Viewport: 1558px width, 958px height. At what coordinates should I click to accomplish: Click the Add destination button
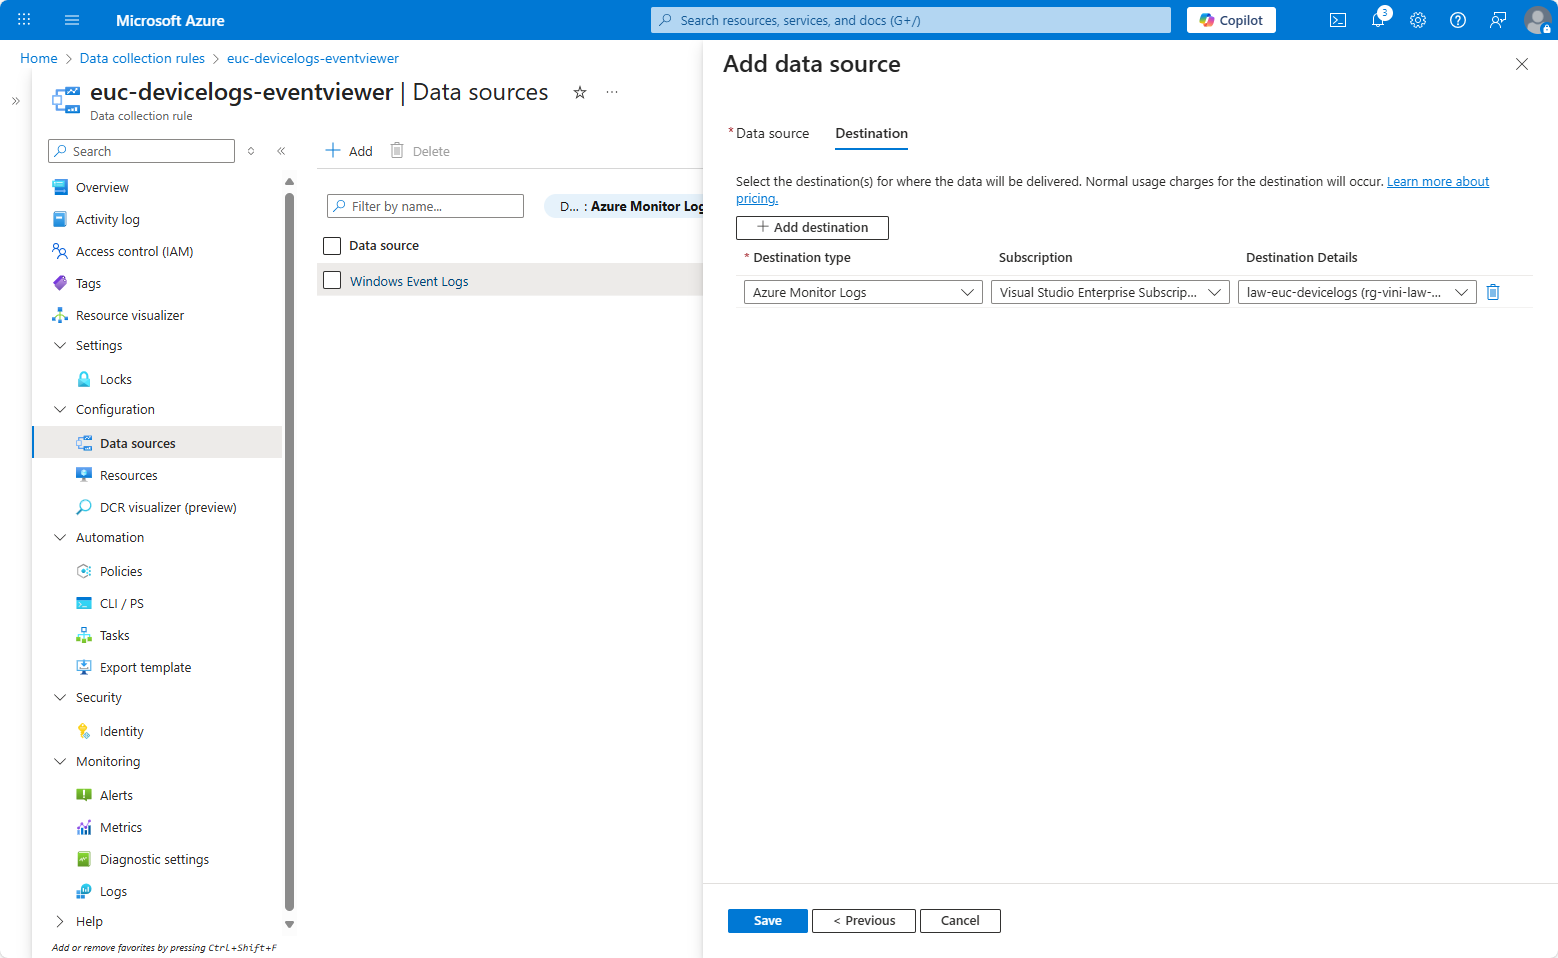[812, 227]
